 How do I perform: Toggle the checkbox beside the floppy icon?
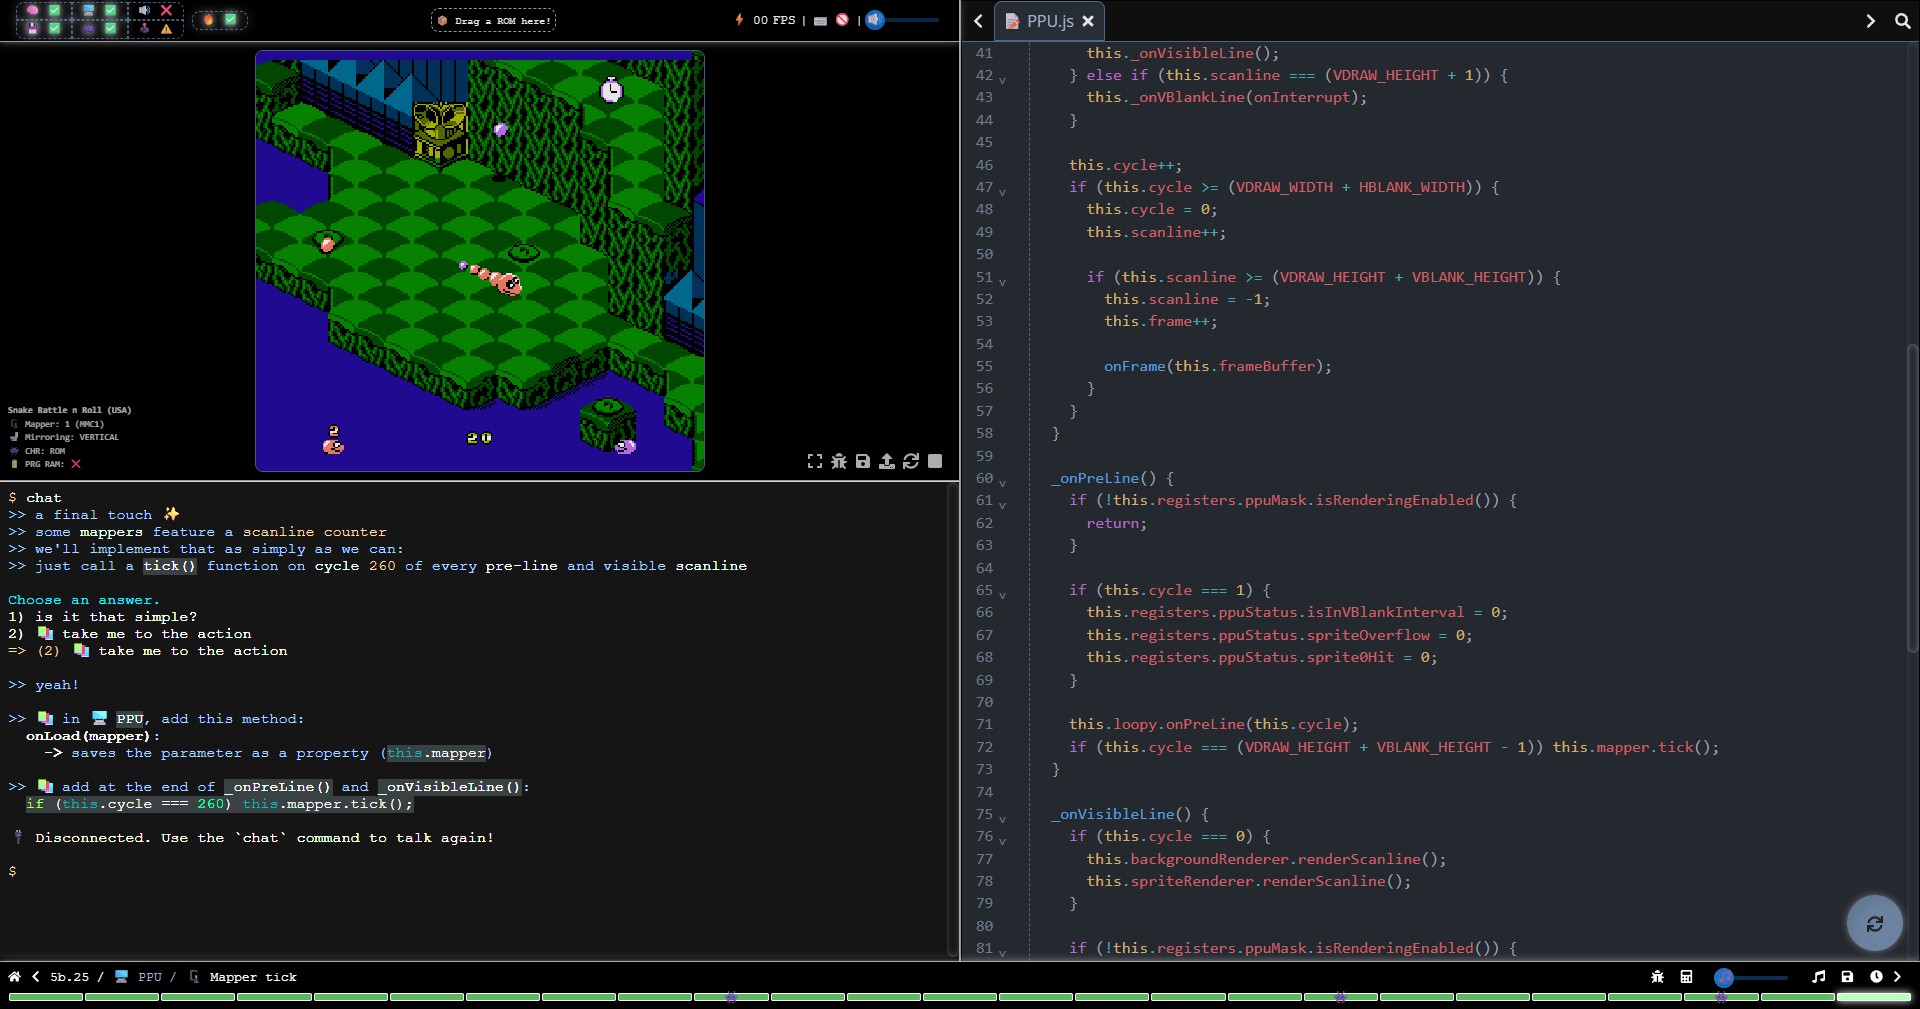55,28
